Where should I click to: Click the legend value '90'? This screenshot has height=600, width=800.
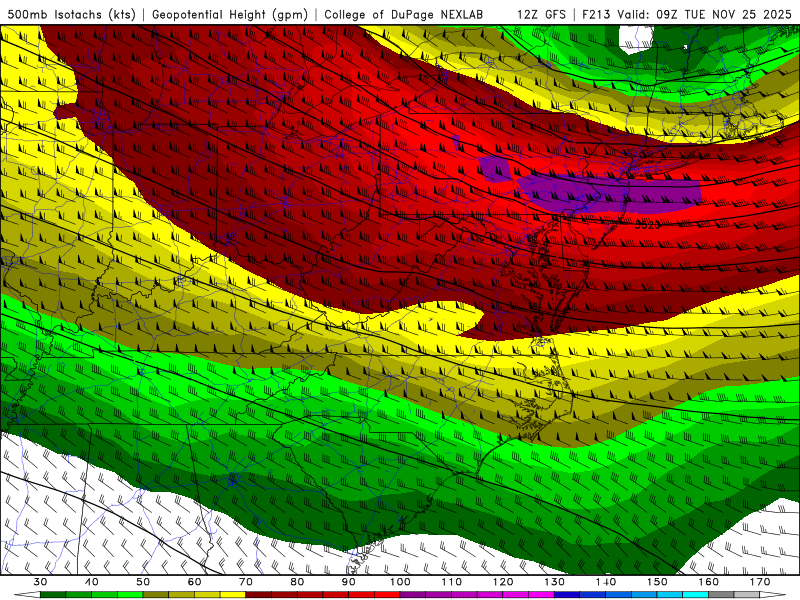coord(349,582)
